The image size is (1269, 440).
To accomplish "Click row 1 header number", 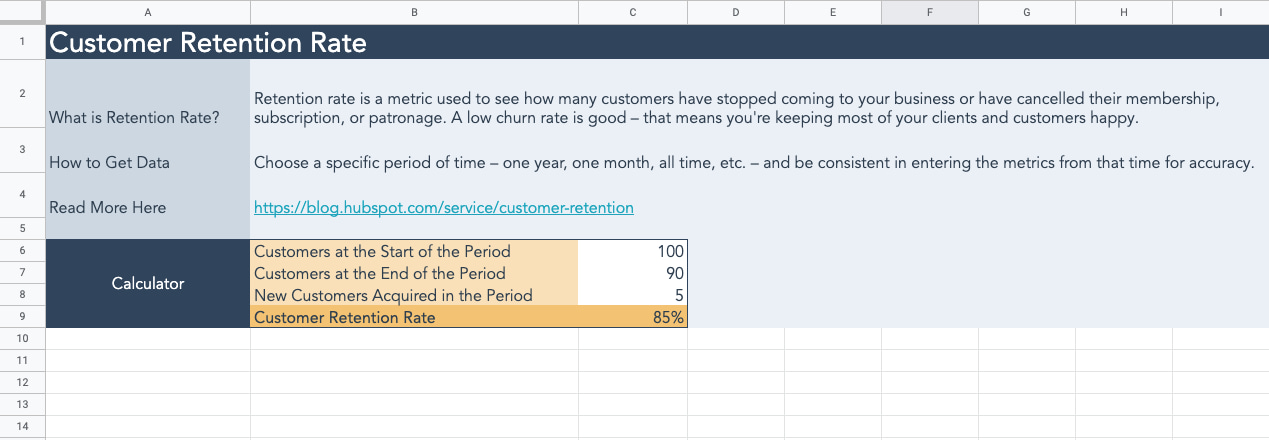I will click(22, 43).
